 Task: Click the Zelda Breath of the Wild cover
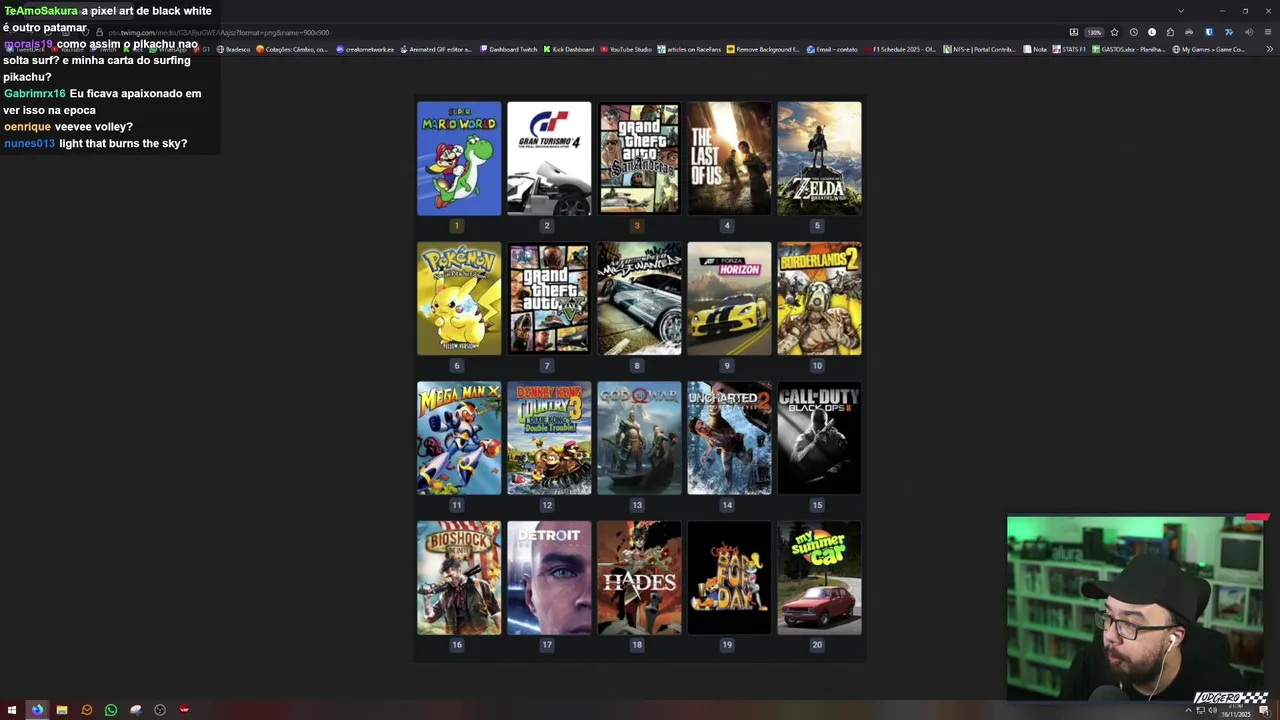click(x=819, y=158)
